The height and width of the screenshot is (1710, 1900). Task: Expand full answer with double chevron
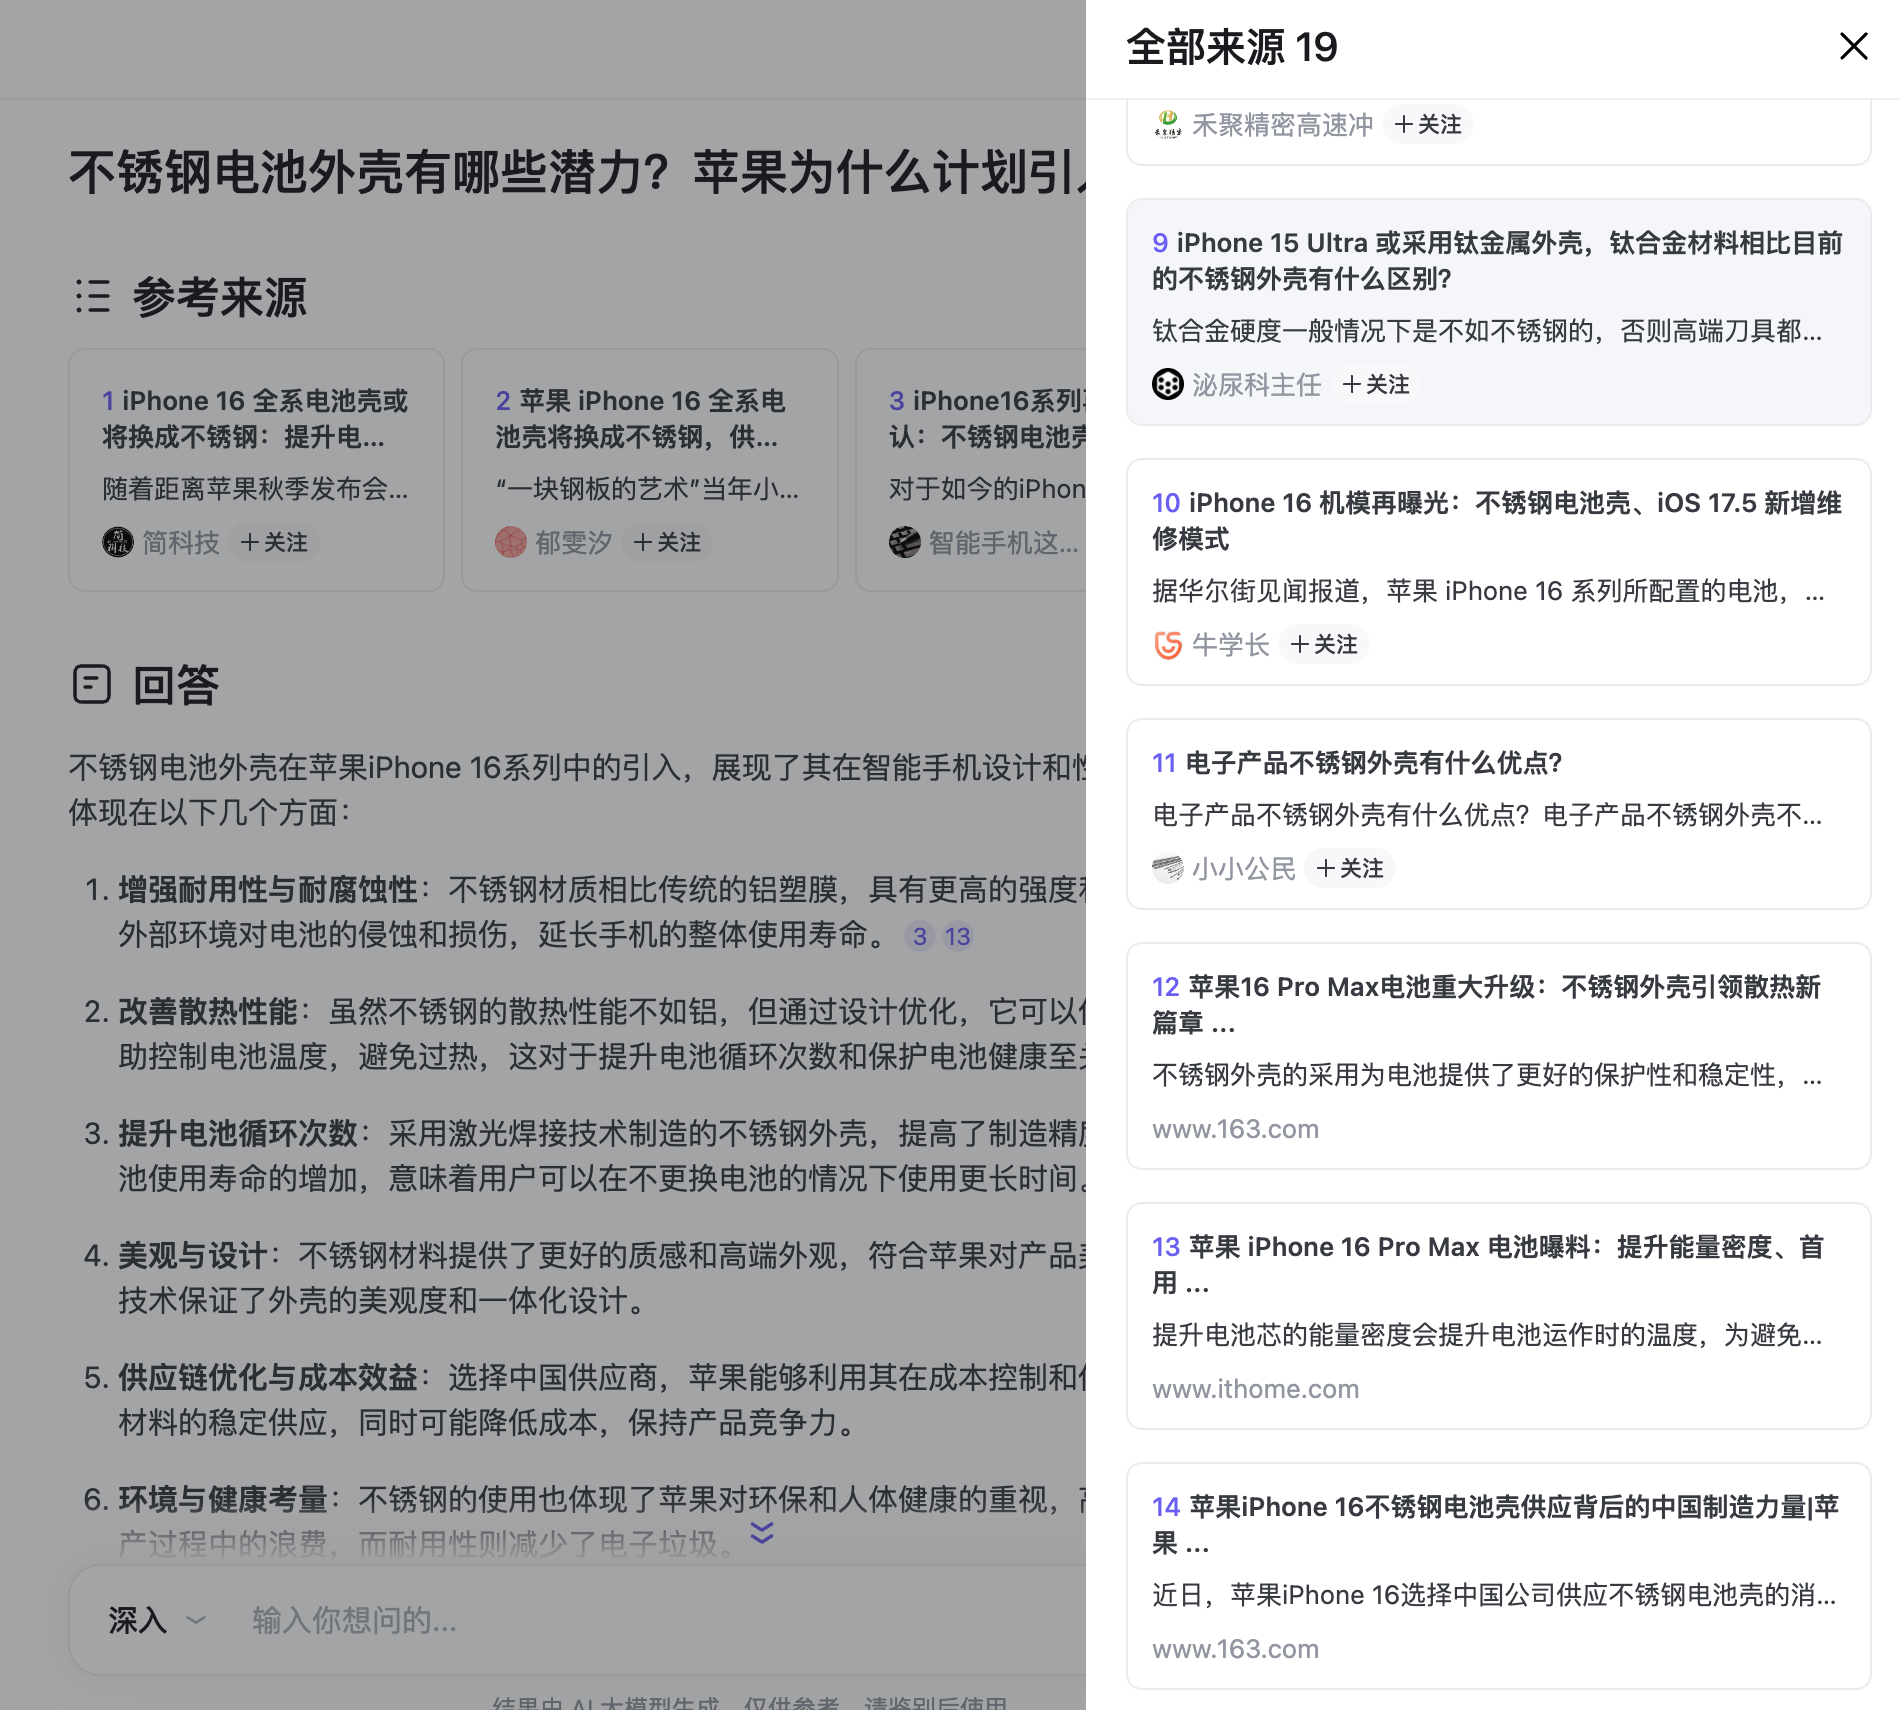[x=762, y=1533]
